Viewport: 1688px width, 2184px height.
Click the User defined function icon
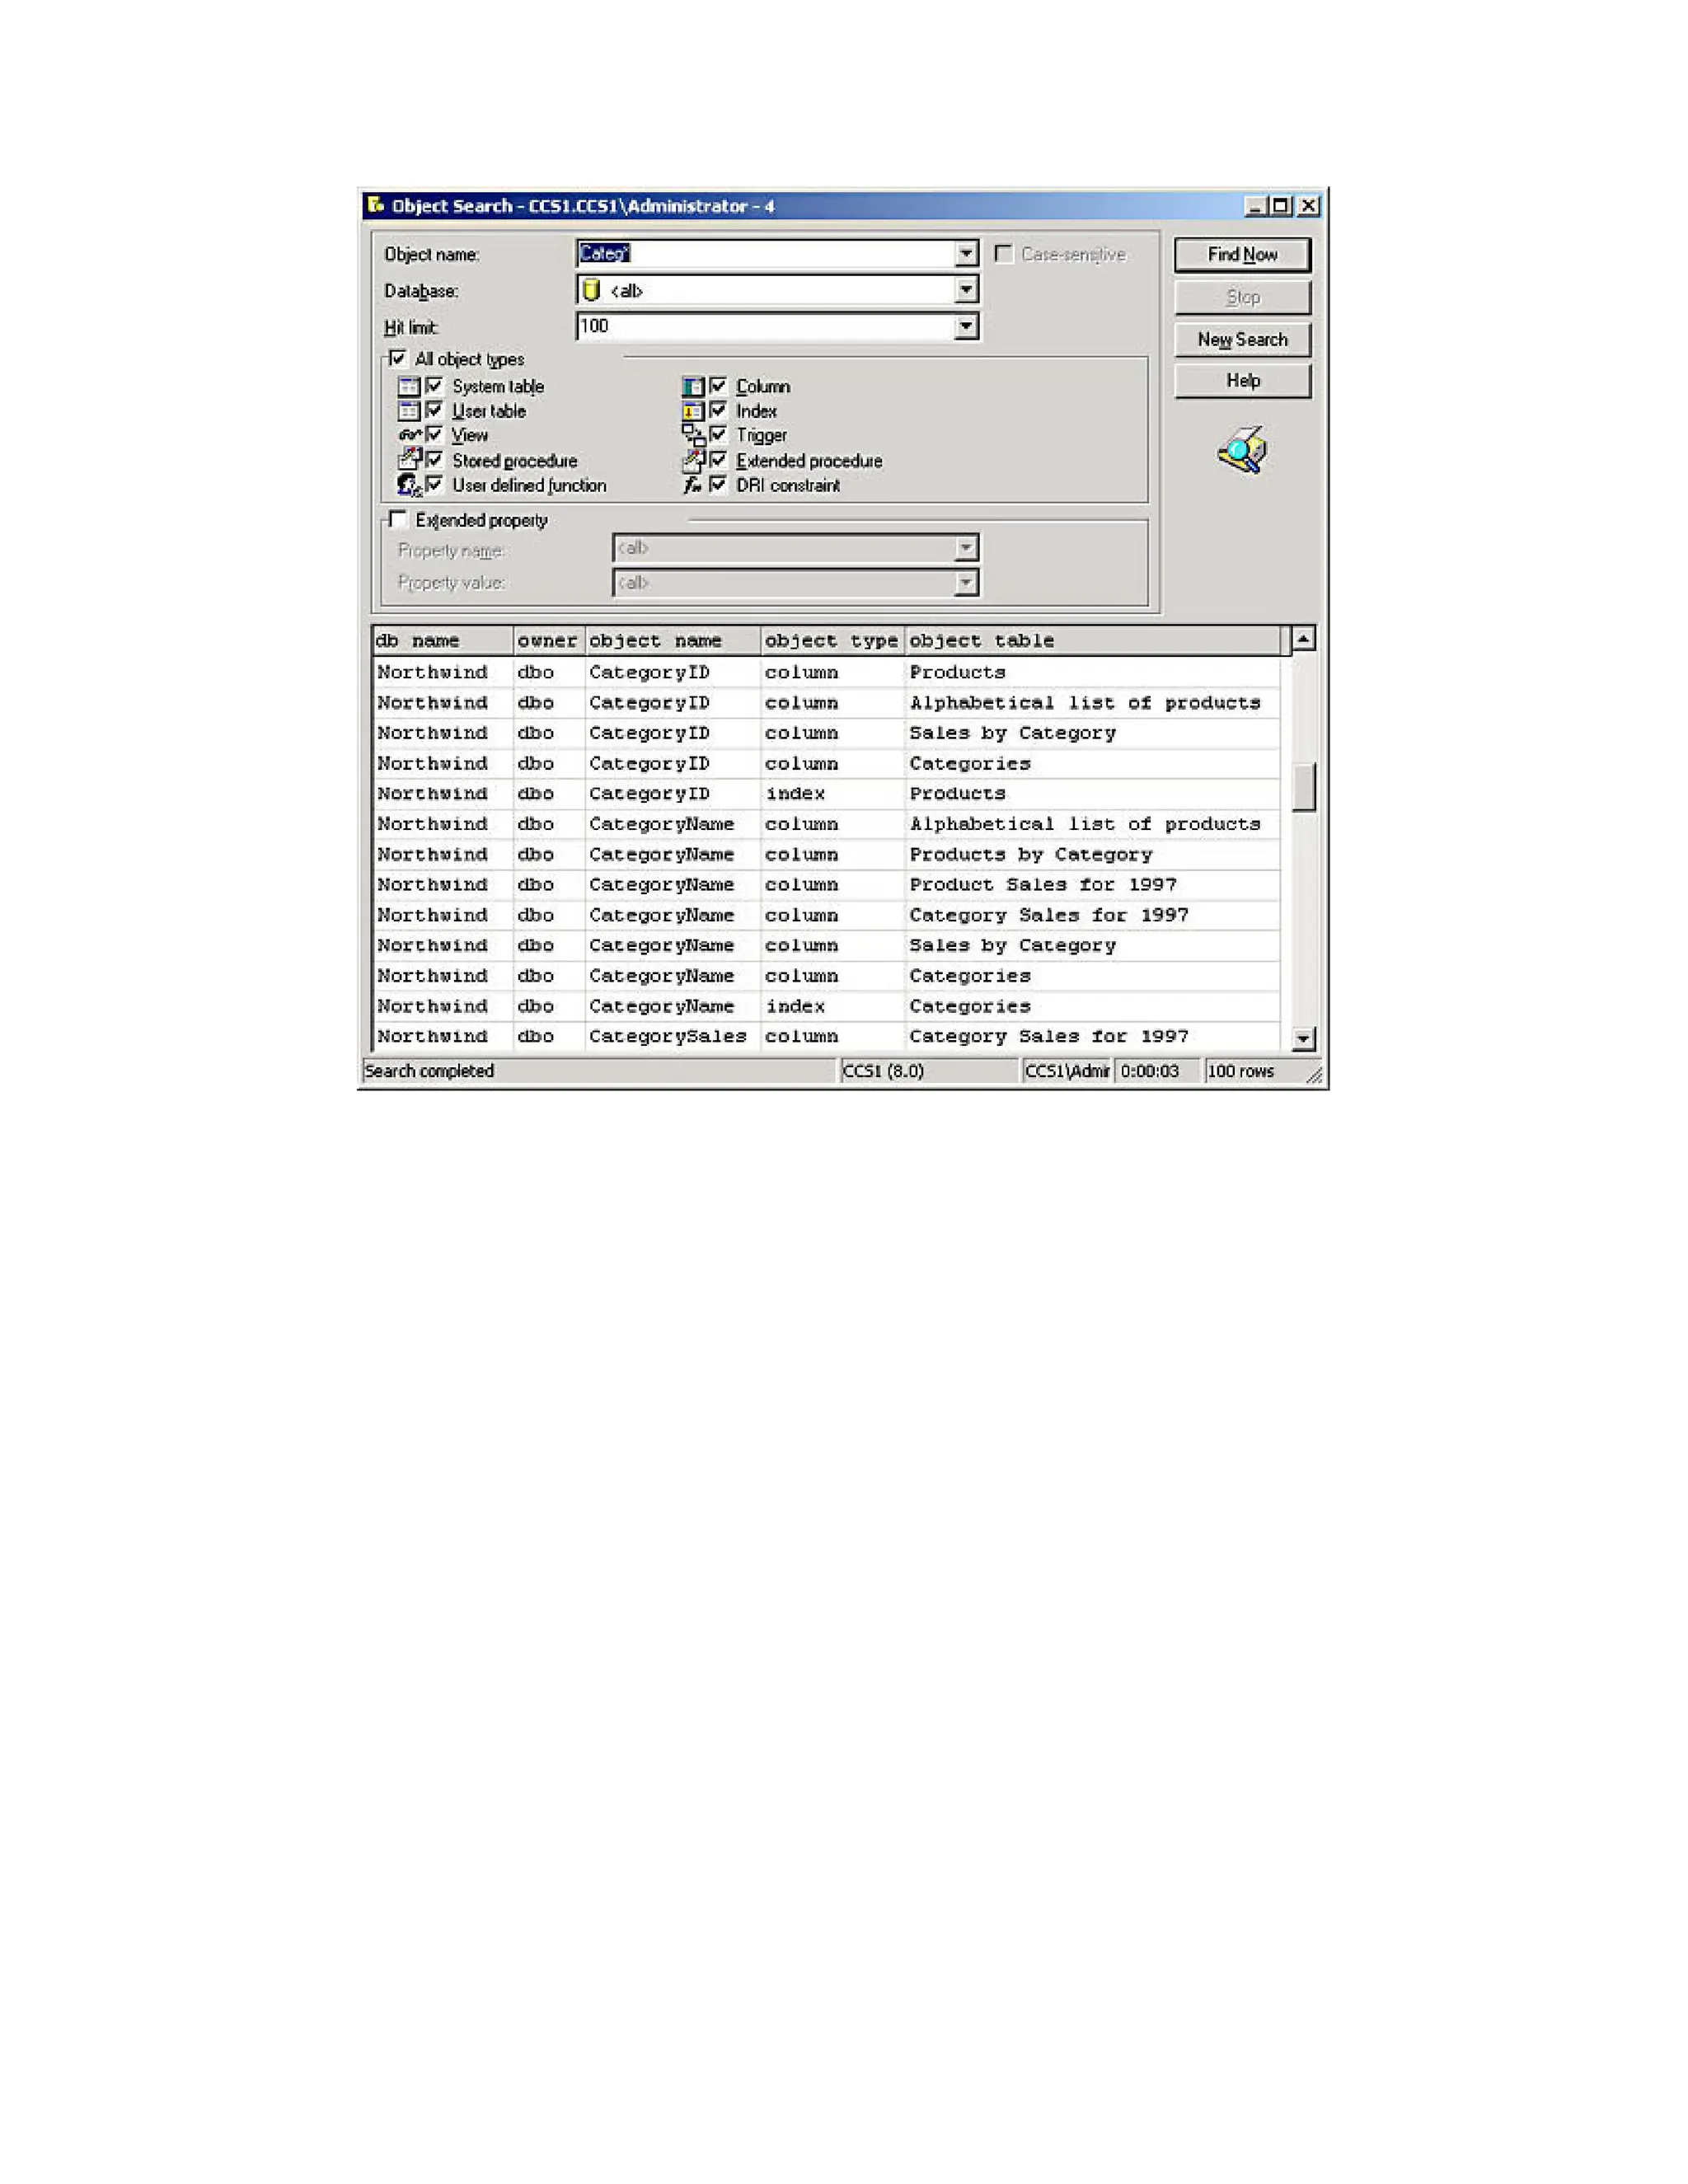pyautogui.click(x=409, y=485)
